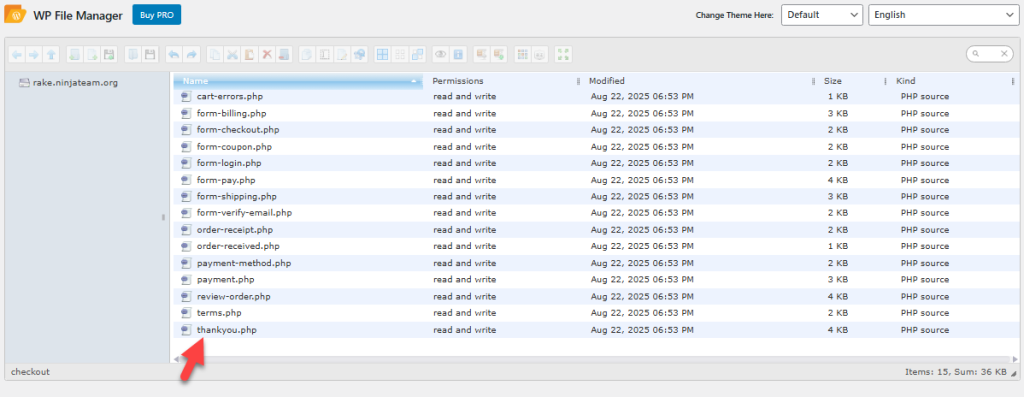Select the terms.php file
Screen dimensions: 1024x397
pos(595,313)
